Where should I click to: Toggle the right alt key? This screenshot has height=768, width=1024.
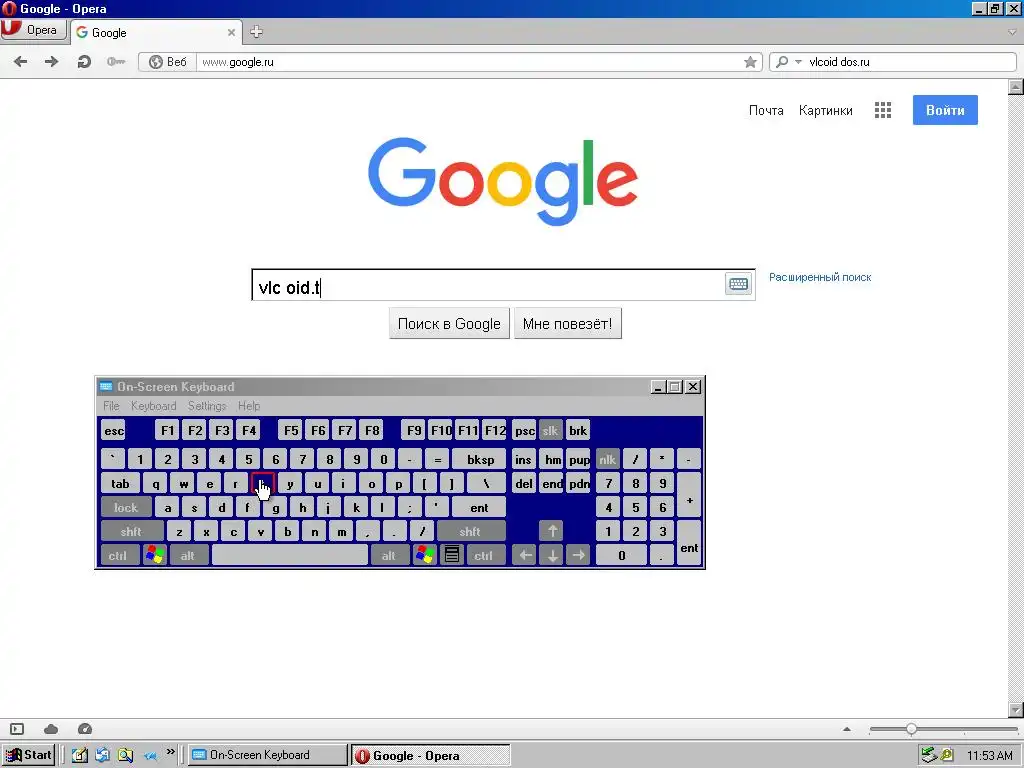pos(389,556)
